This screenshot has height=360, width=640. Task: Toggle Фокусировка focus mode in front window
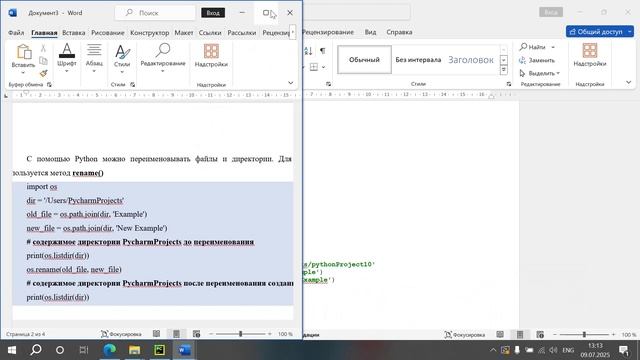click(x=121, y=334)
